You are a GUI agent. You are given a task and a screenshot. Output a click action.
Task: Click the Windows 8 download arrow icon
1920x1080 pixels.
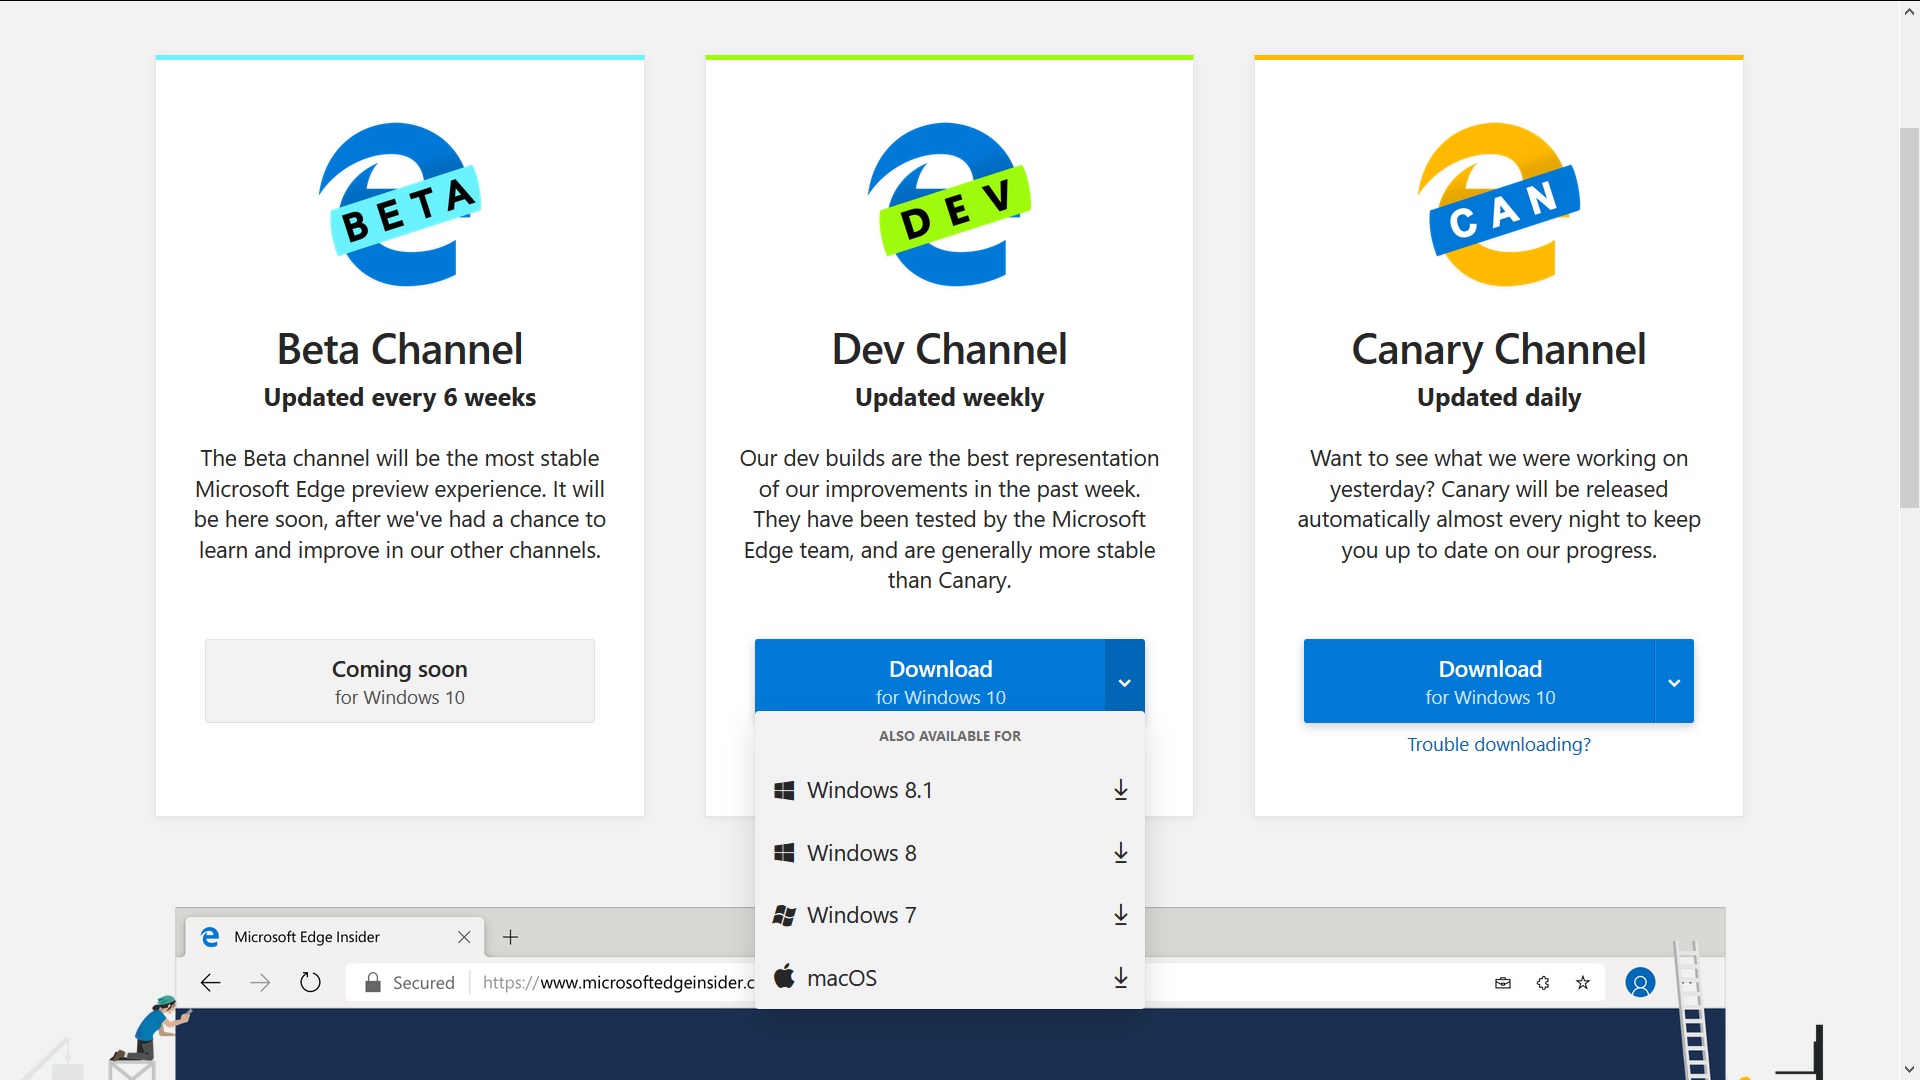pyautogui.click(x=1121, y=853)
